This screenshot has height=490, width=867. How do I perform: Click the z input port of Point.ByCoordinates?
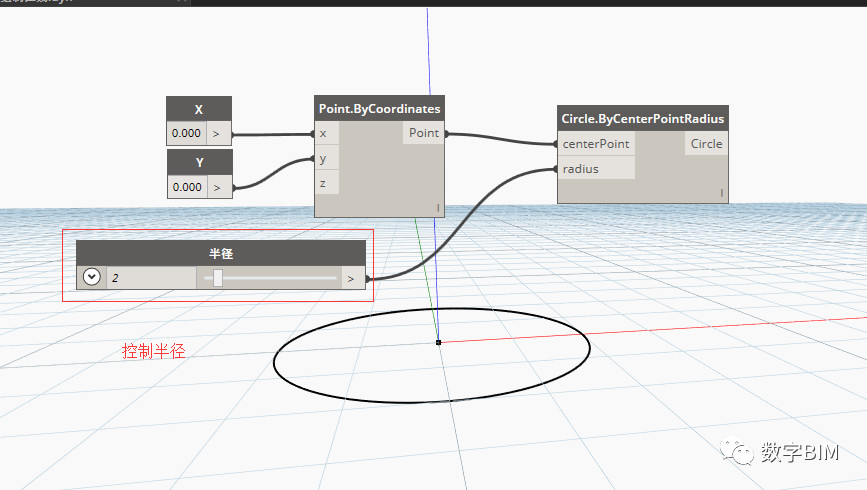[327, 183]
